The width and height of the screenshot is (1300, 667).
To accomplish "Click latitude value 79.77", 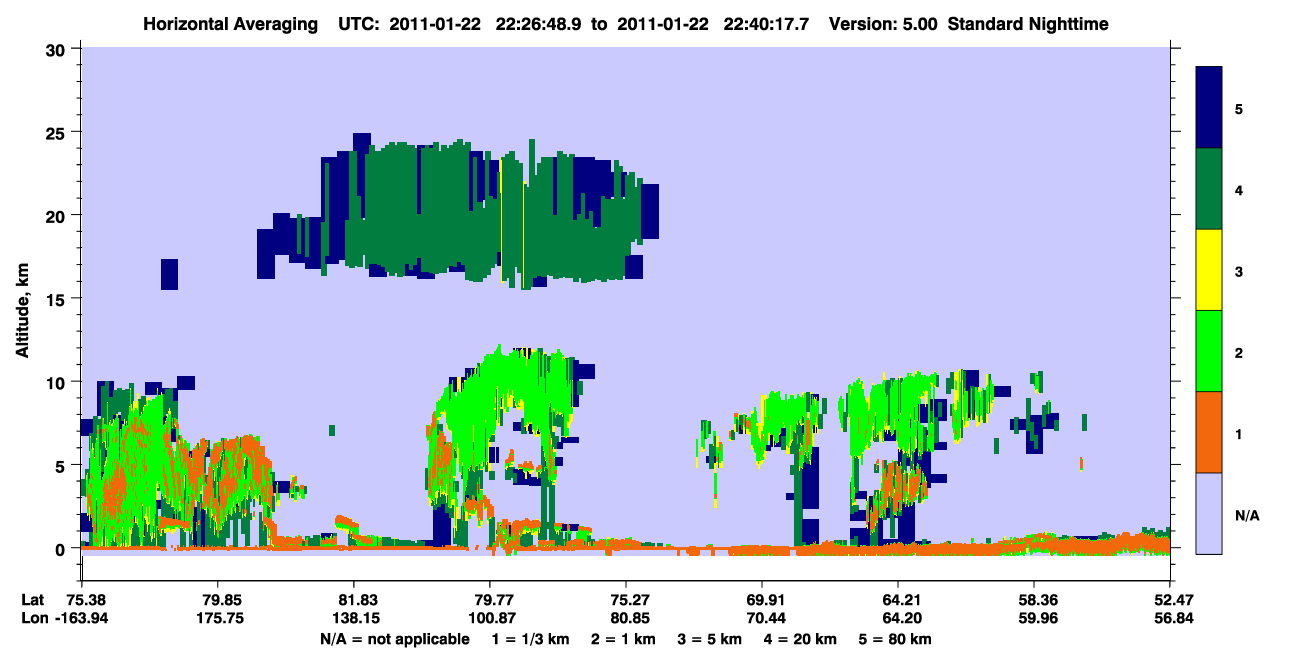I will (x=490, y=600).
